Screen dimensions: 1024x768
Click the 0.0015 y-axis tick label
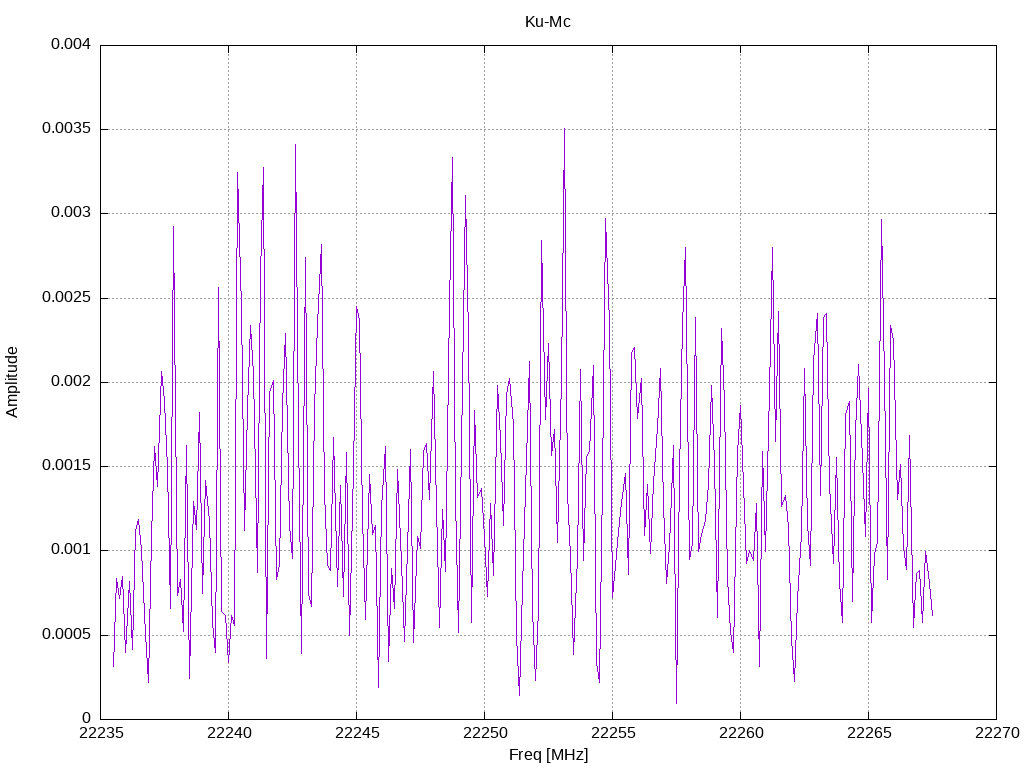pos(67,466)
